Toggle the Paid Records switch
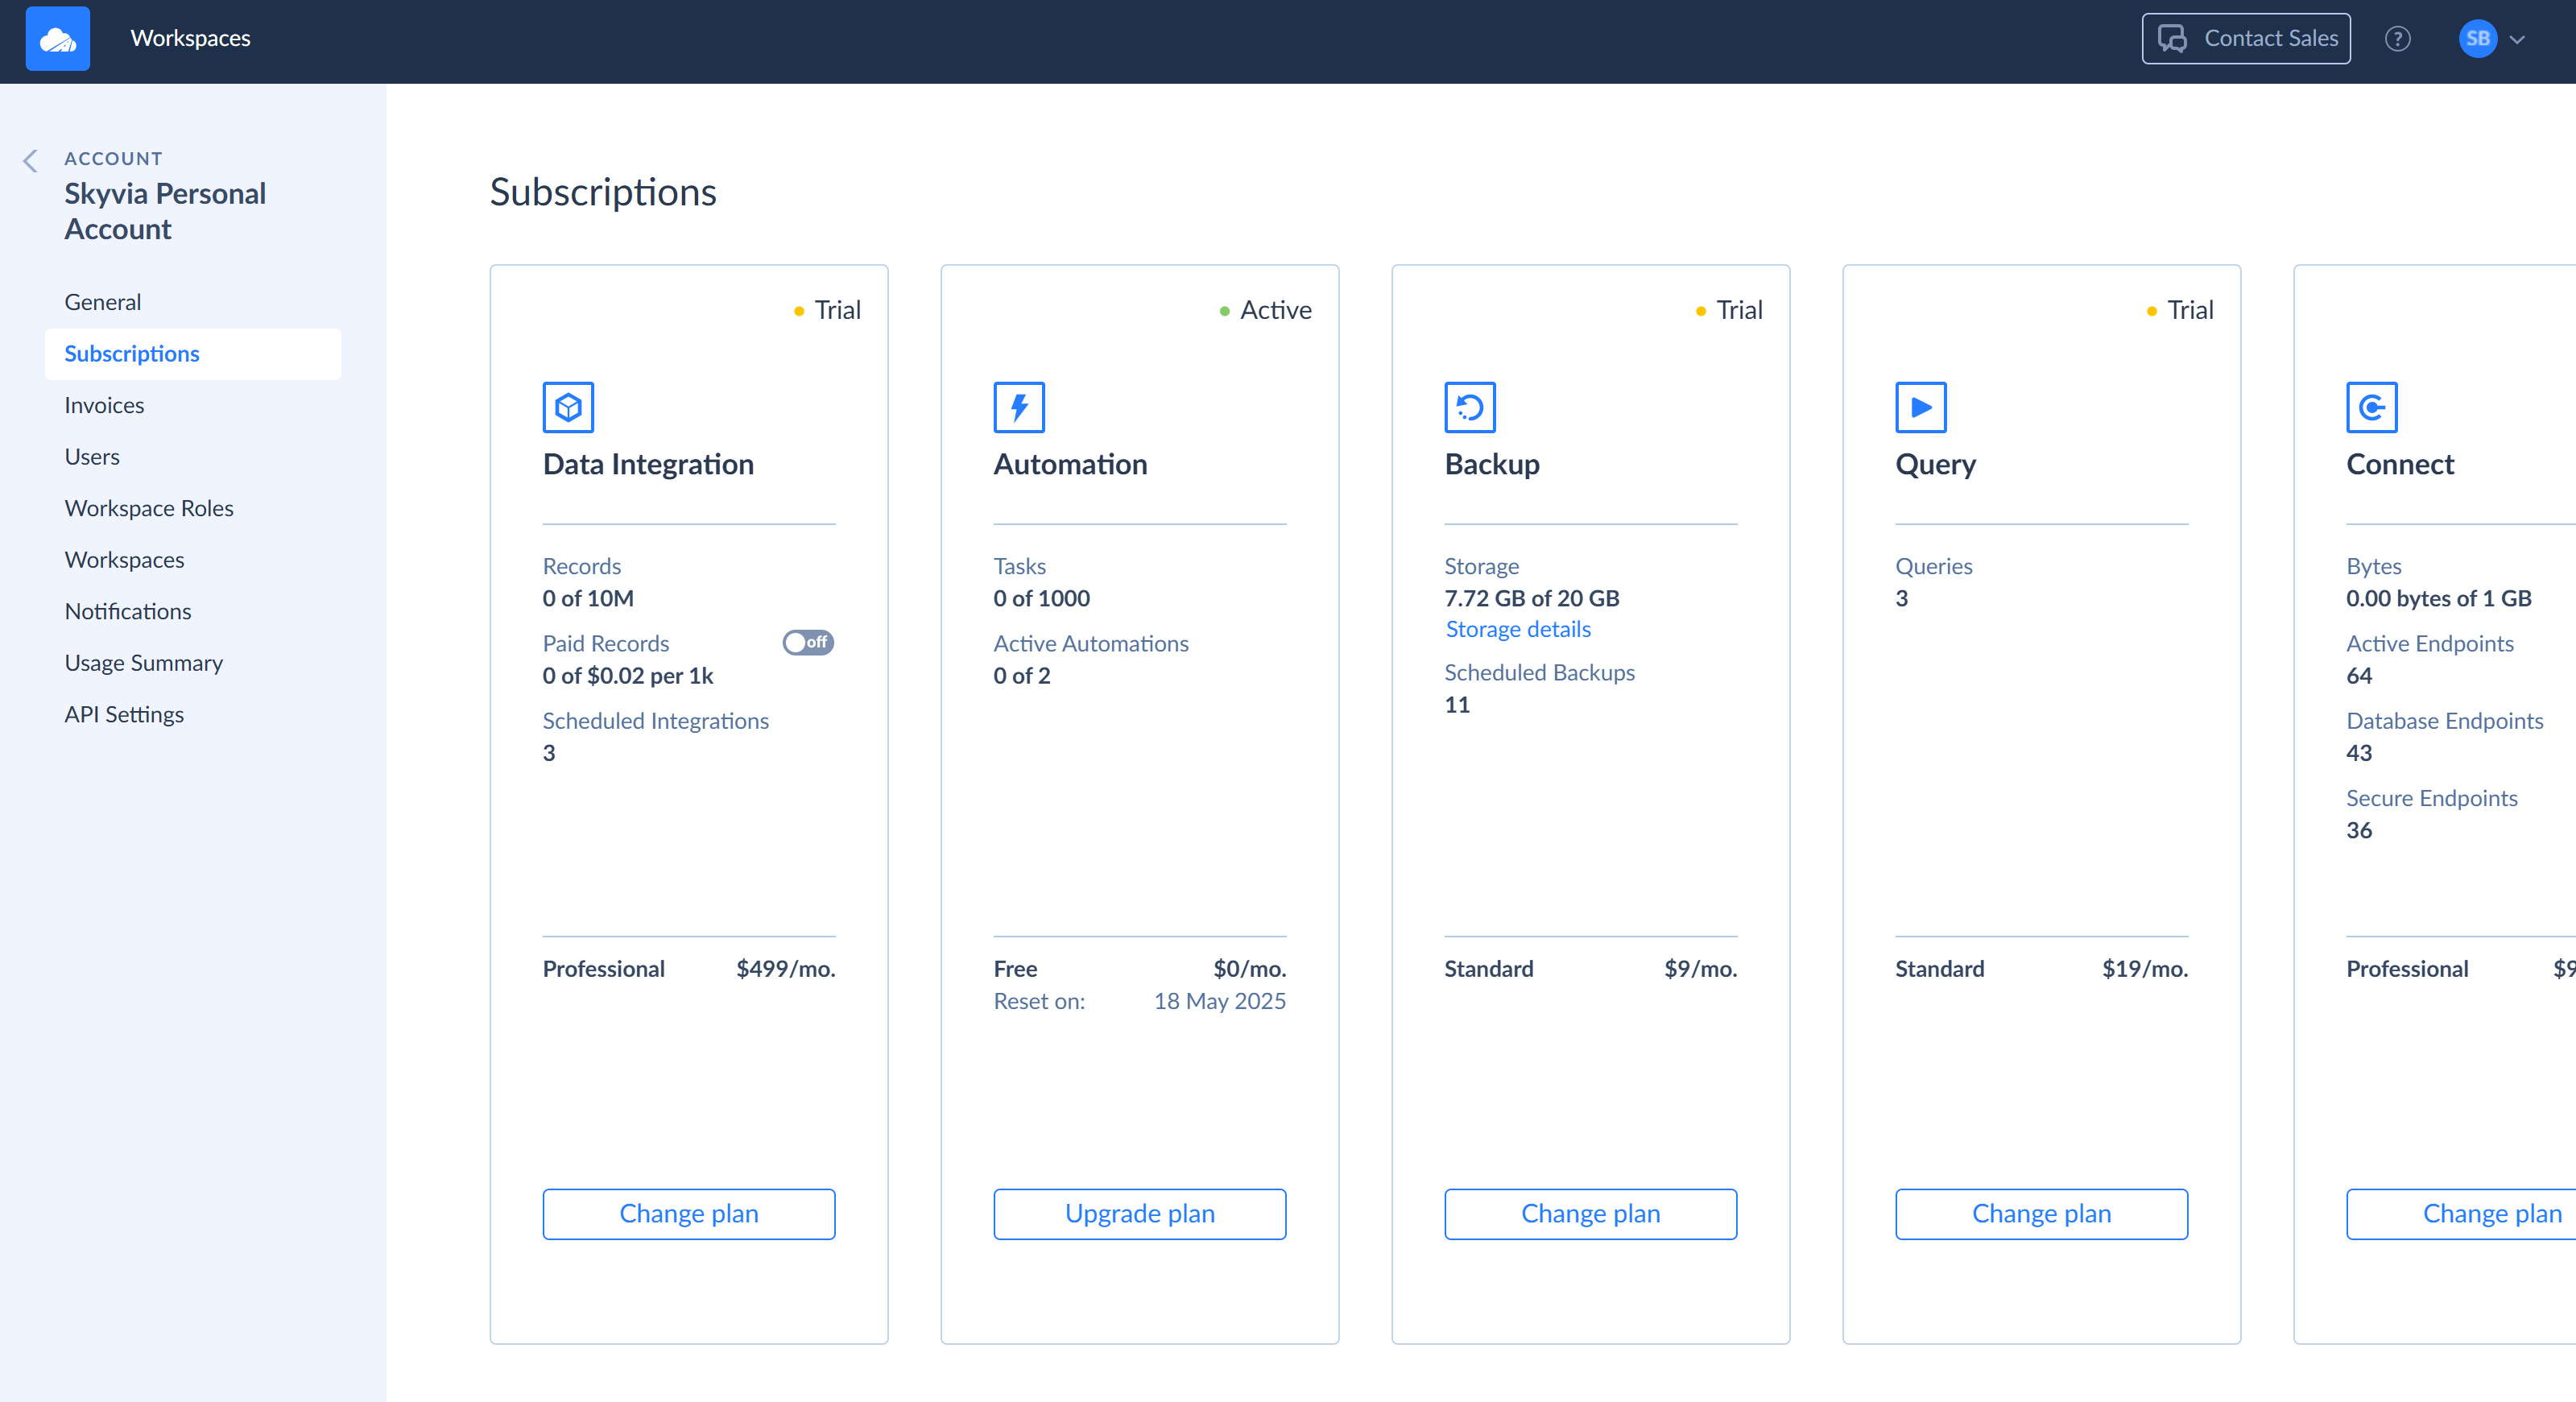2576x1402 pixels. click(808, 642)
